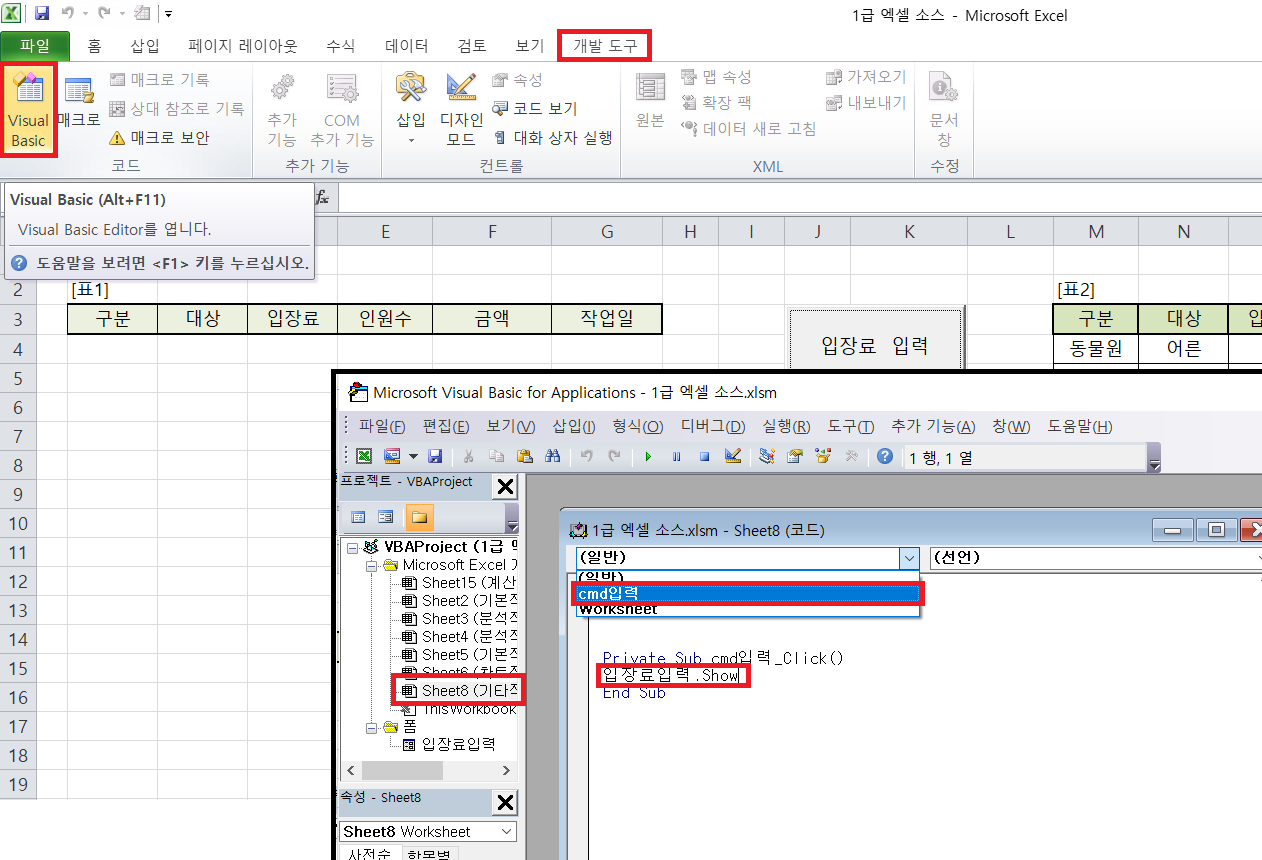Save workbook via Quick Access floppy icon

42,14
